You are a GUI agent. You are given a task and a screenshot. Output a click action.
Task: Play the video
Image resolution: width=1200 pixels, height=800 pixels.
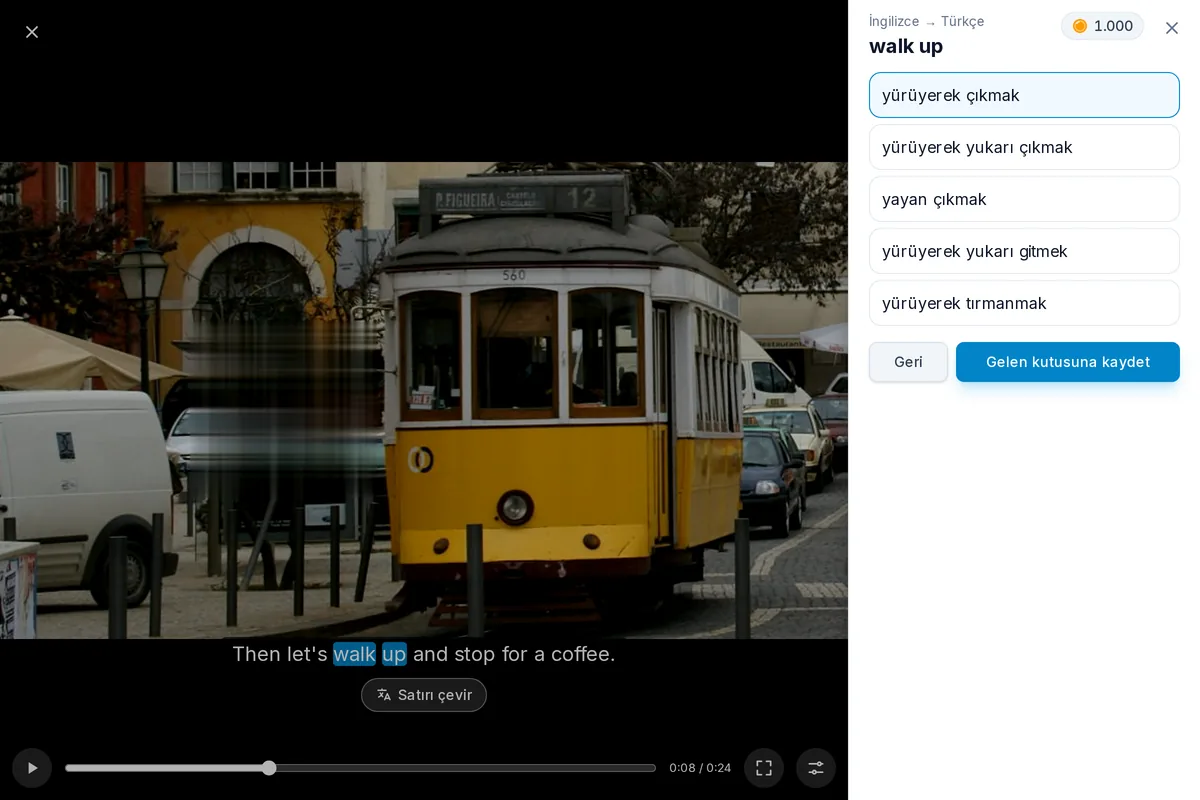click(32, 768)
